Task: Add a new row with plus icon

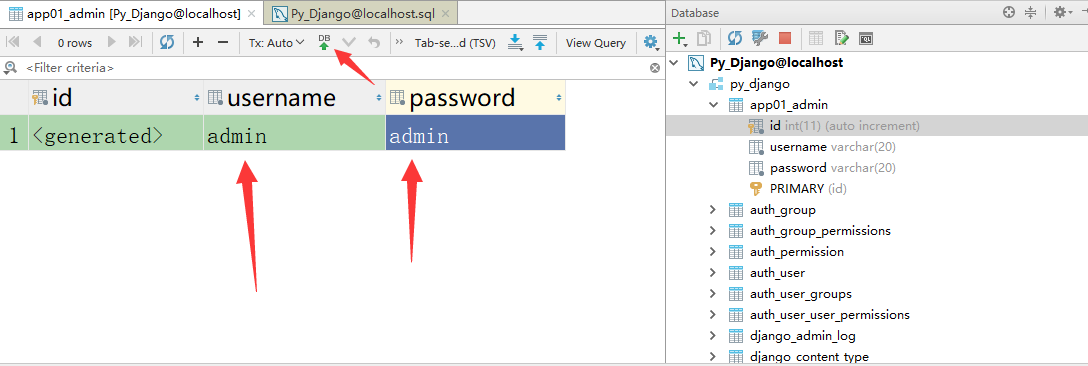Action: coord(198,42)
